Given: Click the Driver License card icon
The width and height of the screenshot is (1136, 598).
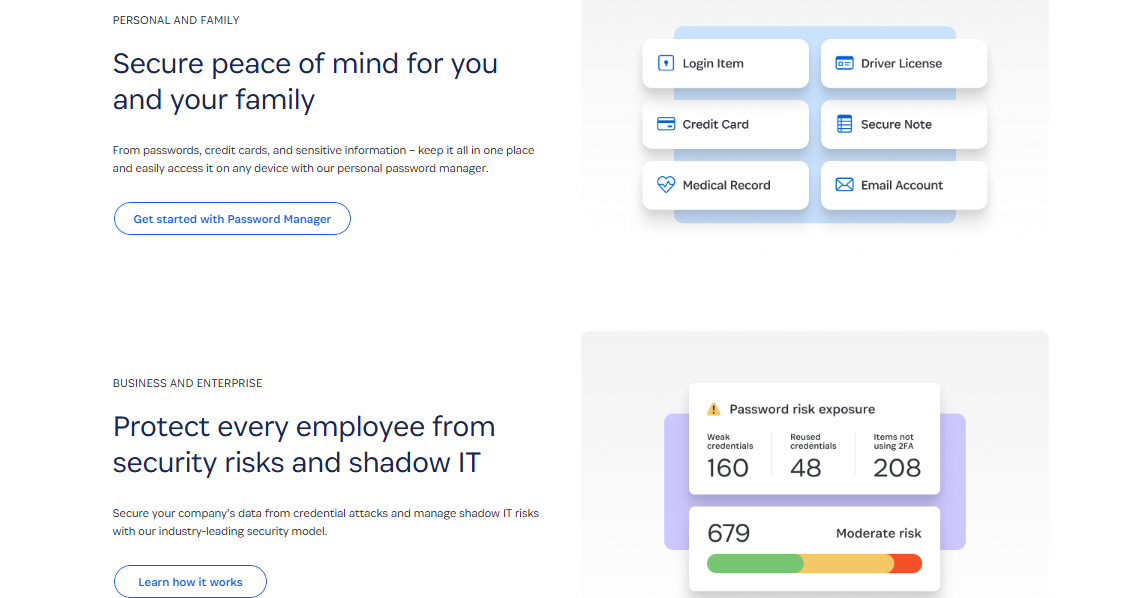Looking at the screenshot, I should (x=843, y=63).
